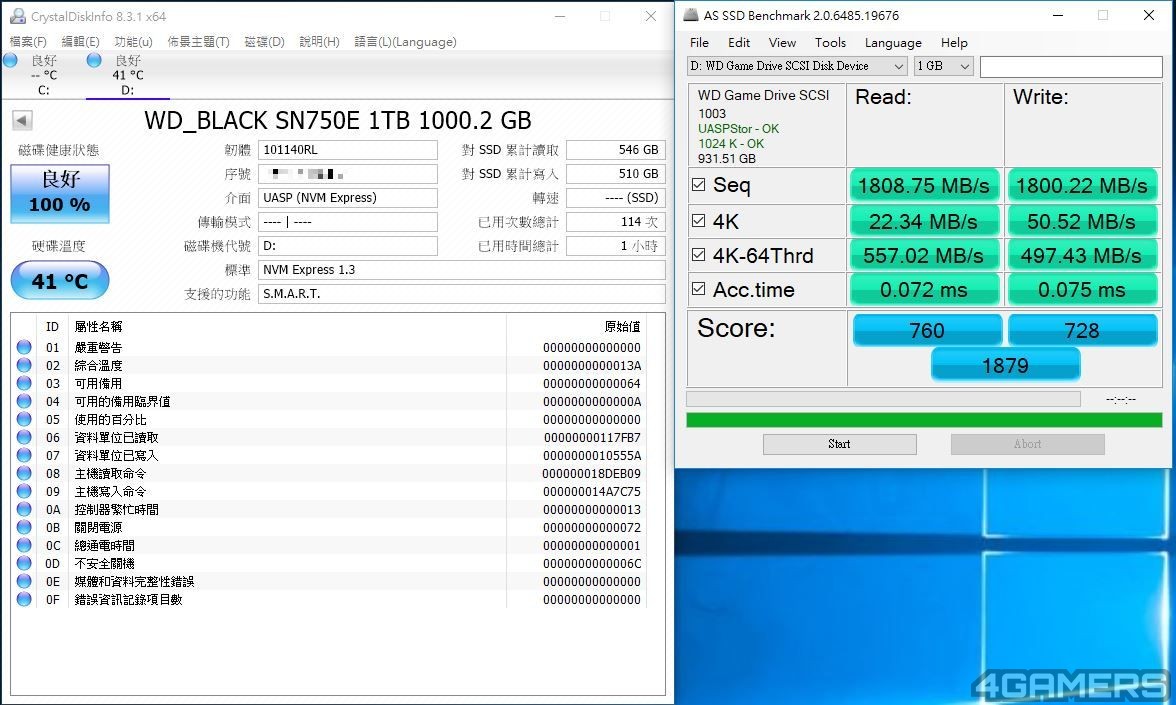The height and width of the screenshot is (705, 1176).
Task: Uncheck the Seq test checkbox
Action: [x=698, y=184]
